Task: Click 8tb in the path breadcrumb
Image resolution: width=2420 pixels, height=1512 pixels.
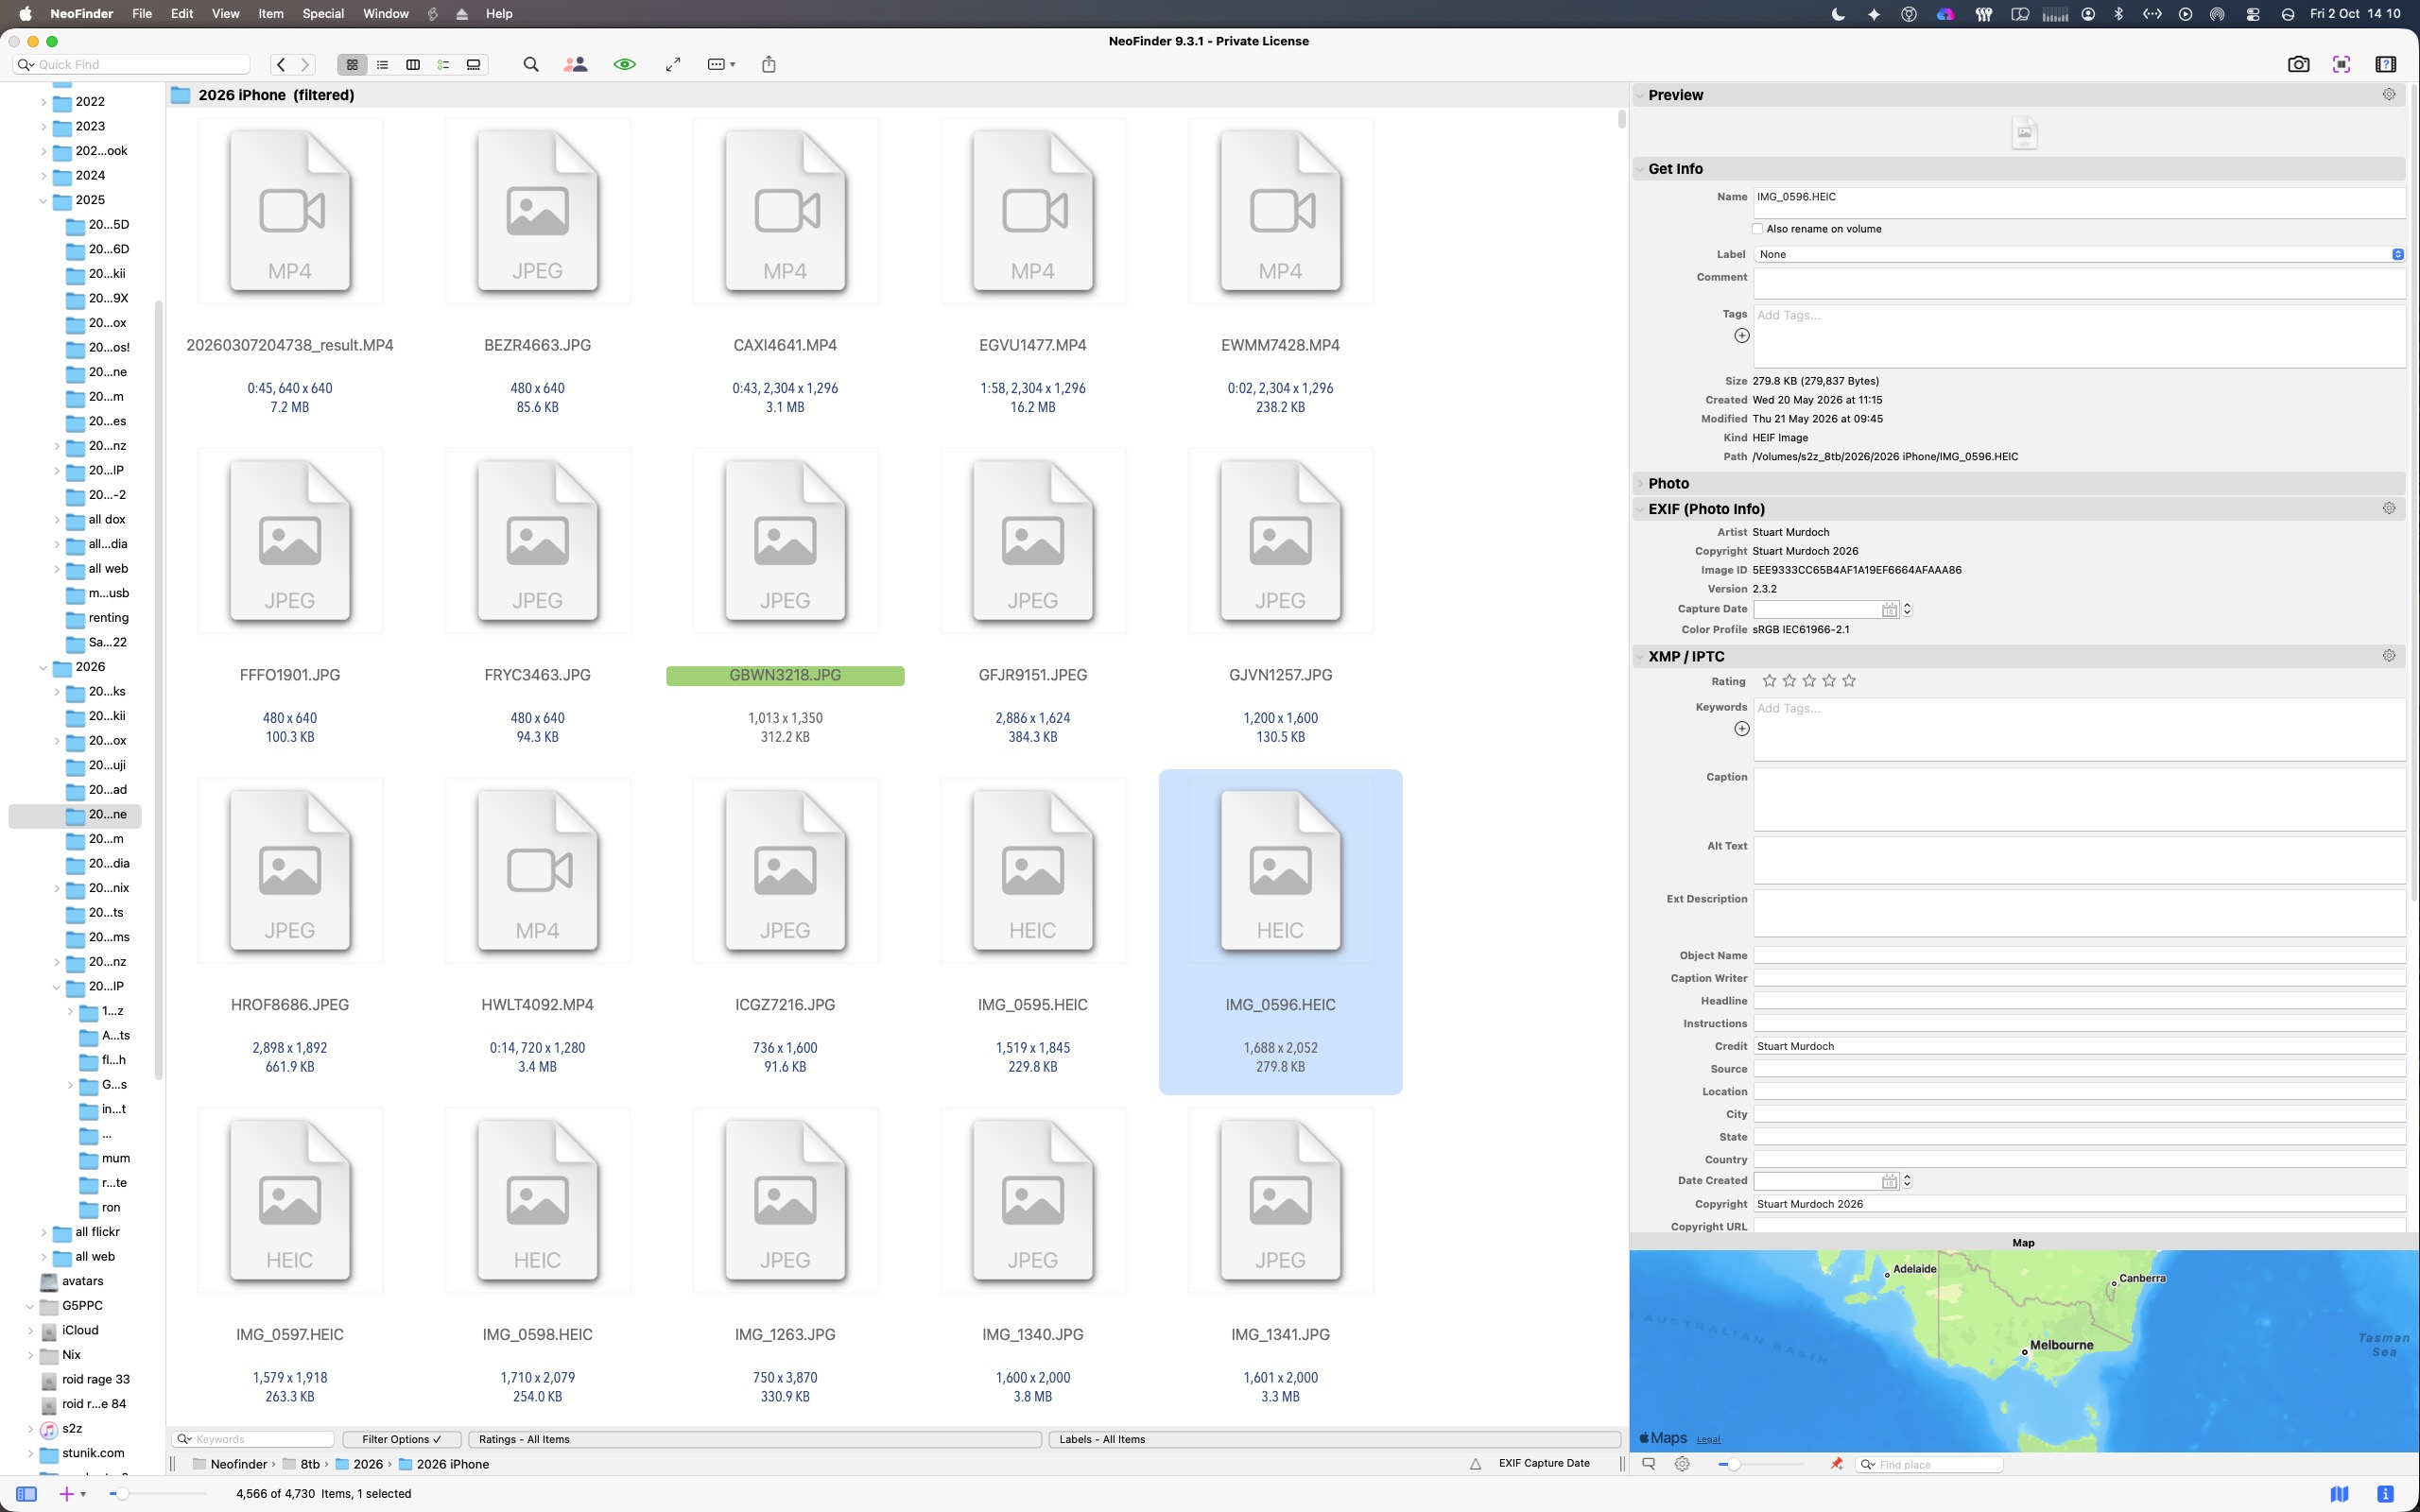Action: (x=310, y=1464)
